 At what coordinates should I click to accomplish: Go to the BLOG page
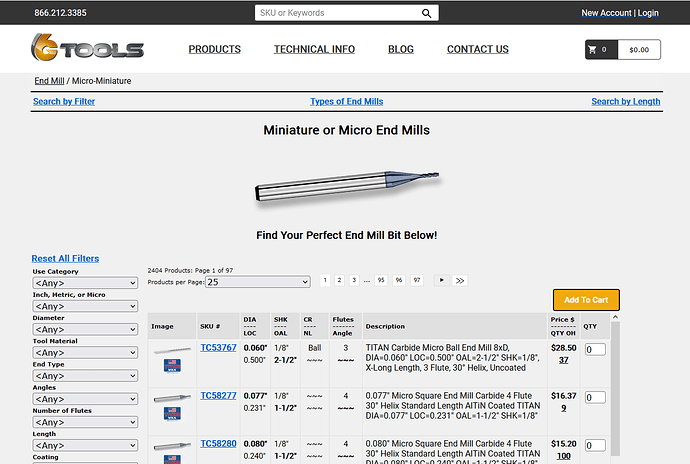click(x=401, y=49)
